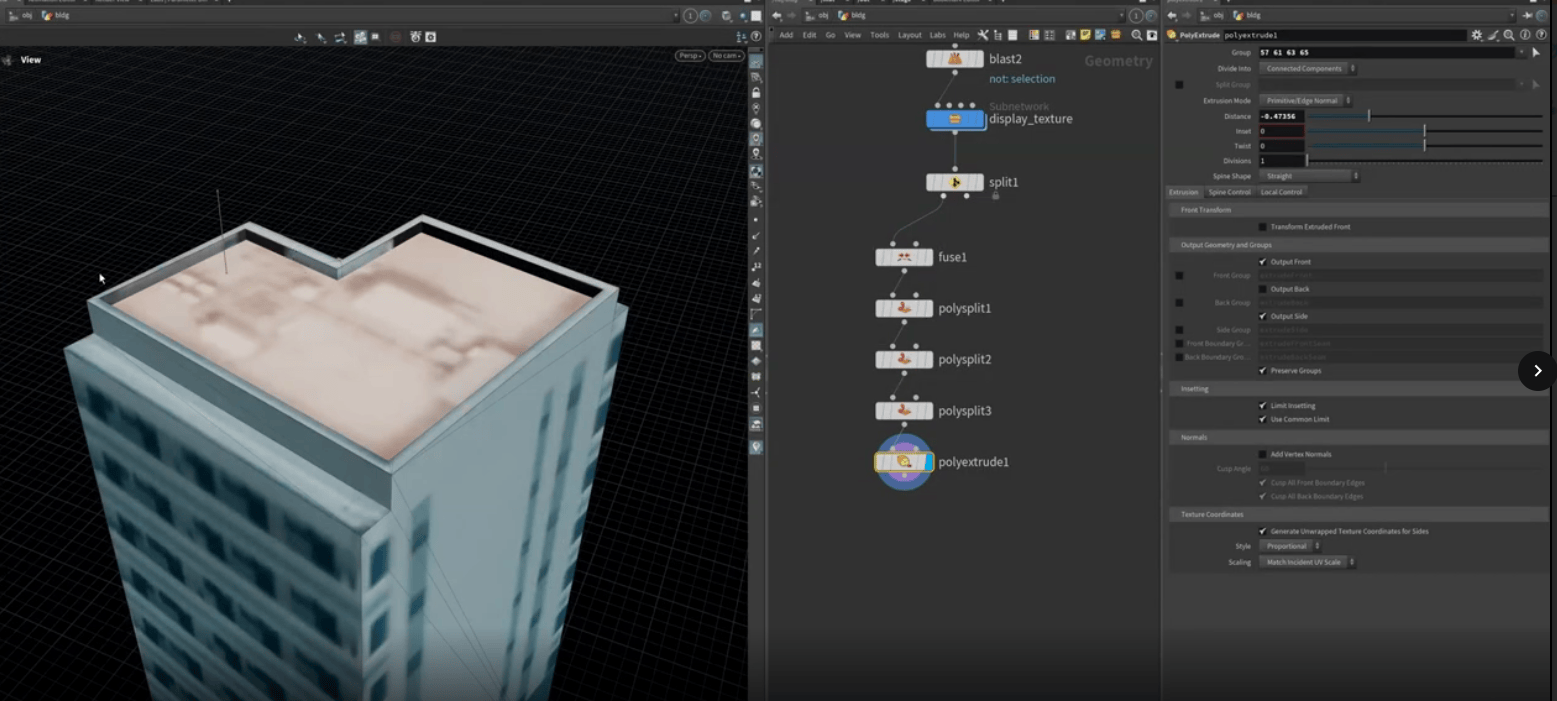Image resolution: width=1557 pixels, height=701 pixels.
Task: Enable Transform Extruded Front checkbox
Action: (x=1262, y=227)
